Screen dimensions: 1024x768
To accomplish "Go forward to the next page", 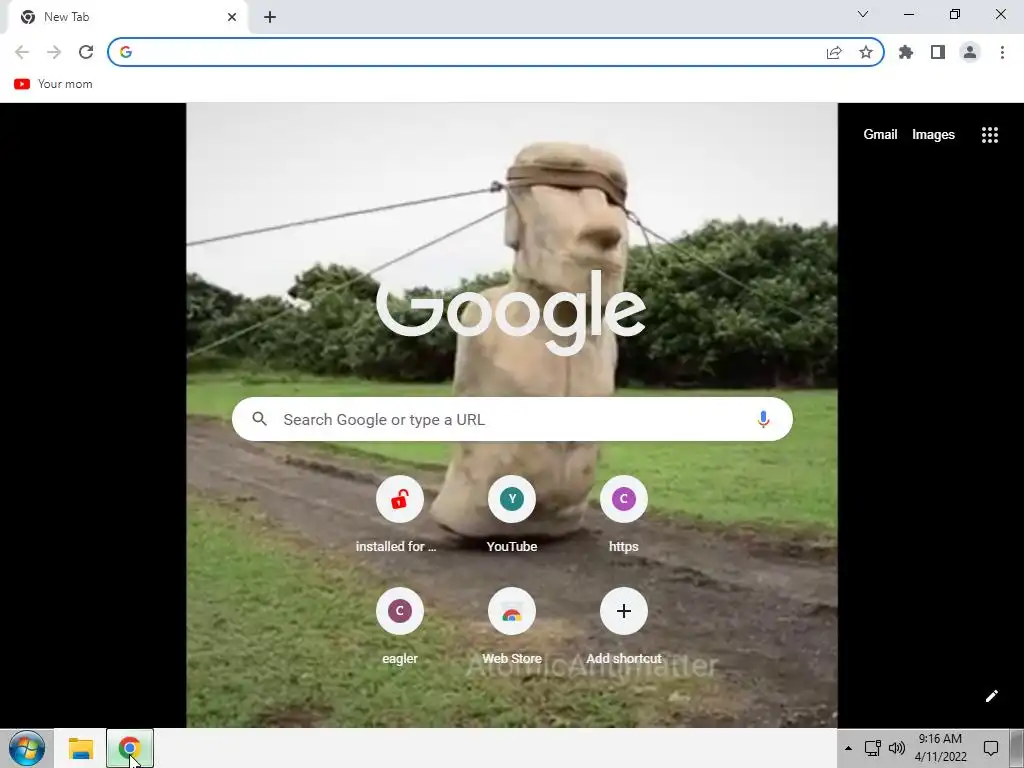I will pyautogui.click(x=54, y=52).
